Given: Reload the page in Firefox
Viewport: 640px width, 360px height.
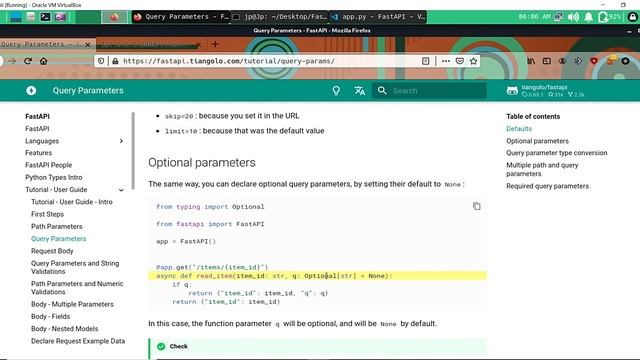Looking at the screenshot, I should point(28,61).
